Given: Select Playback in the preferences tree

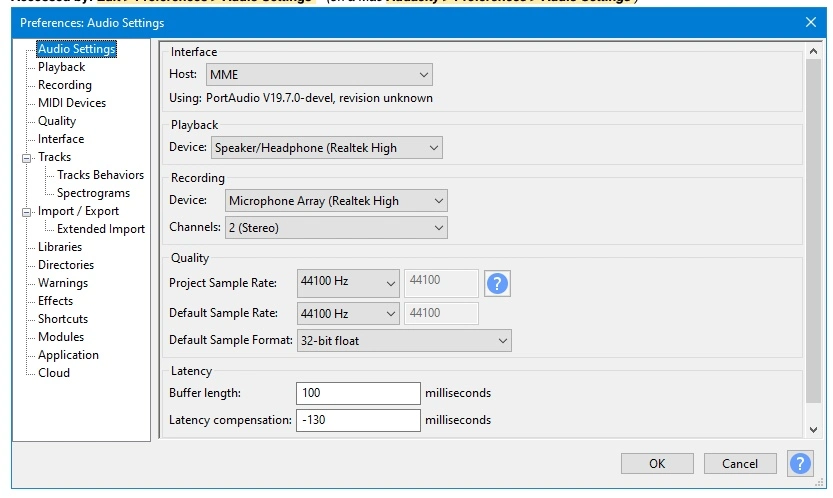Looking at the screenshot, I should tap(61, 67).
